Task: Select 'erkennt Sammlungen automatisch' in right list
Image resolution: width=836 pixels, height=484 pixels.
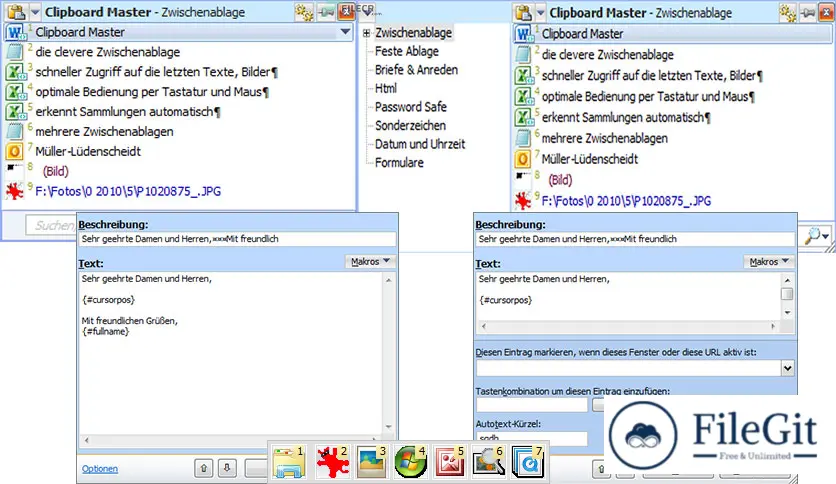Action: (x=626, y=117)
